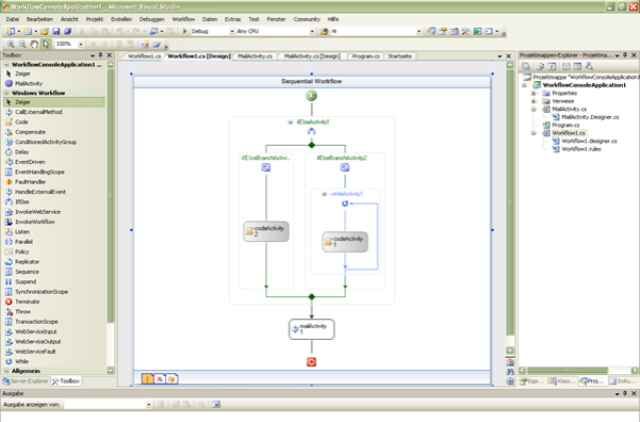Click the designer vertical scrollbar down arrow

(x=510, y=350)
